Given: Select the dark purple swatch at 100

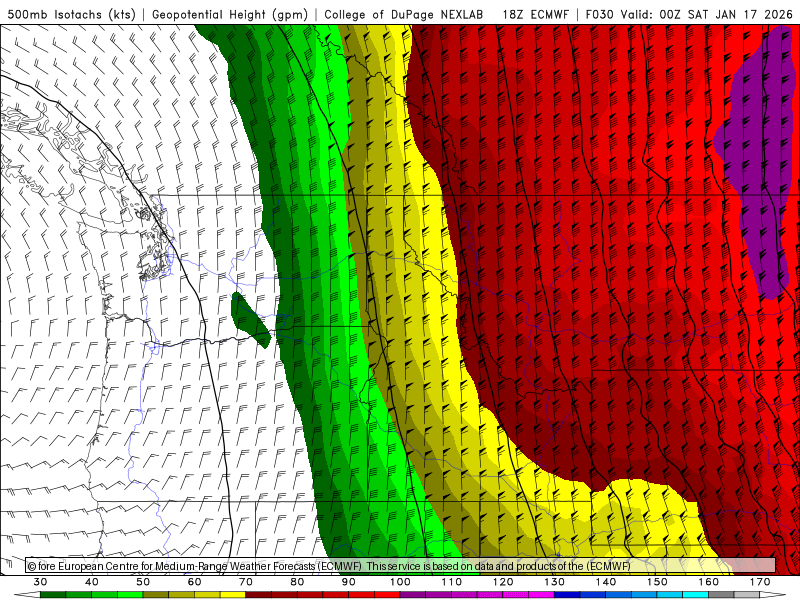Looking at the screenshot, I should point(413,595).
